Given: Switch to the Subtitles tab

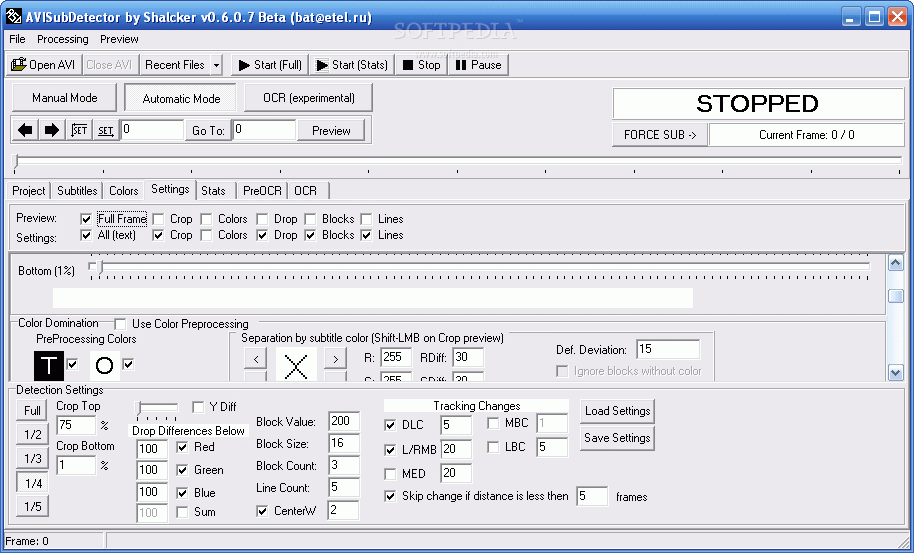Looking at the screenshot, I should pos(77,191).
